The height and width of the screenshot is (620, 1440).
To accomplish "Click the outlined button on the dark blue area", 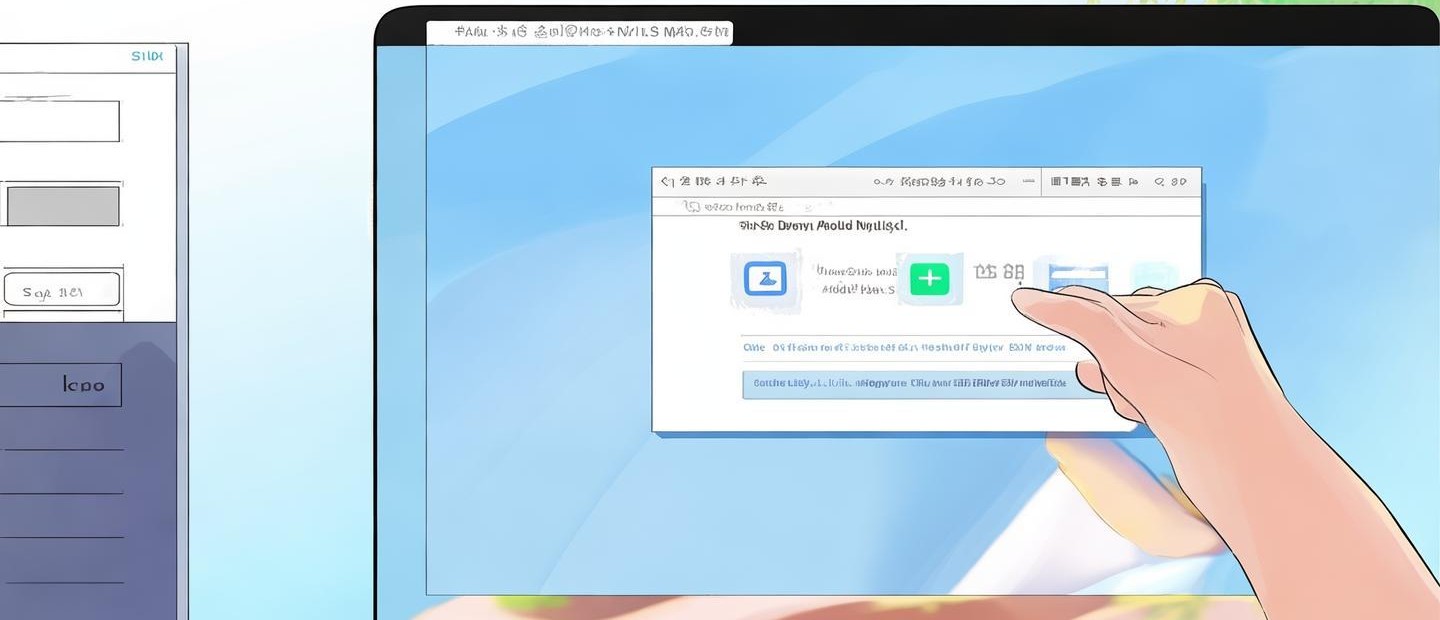I will click(x=60, y=385).
